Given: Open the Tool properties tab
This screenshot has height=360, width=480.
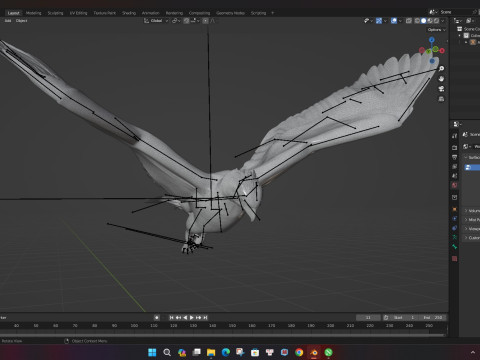Looking at the screenshot, I should coord(455,136).
